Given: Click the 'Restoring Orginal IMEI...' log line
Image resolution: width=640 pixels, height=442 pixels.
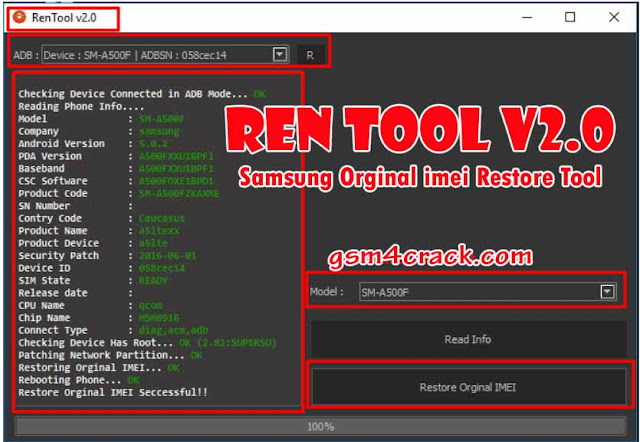Looking at the screenshot, I should (x=99, y=368).
